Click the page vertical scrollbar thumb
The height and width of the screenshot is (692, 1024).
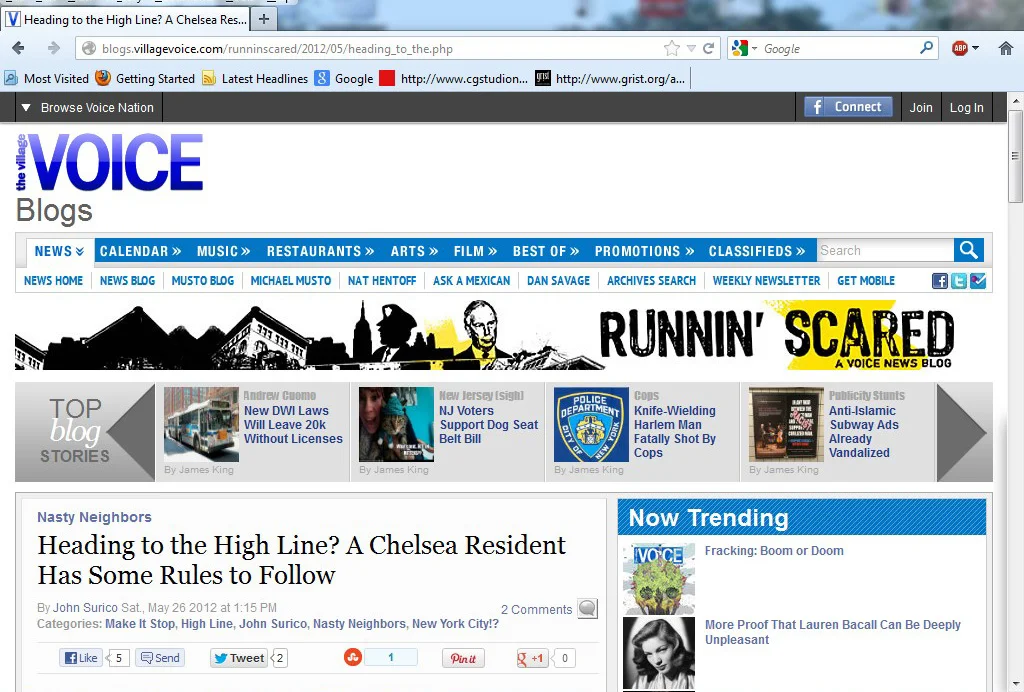click(x=1015, y=157)
